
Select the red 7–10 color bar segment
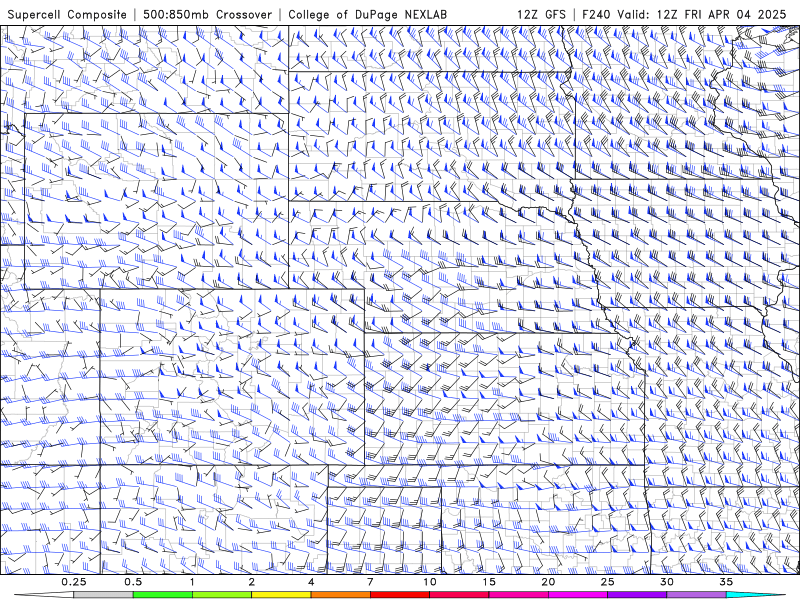point(400,595)
